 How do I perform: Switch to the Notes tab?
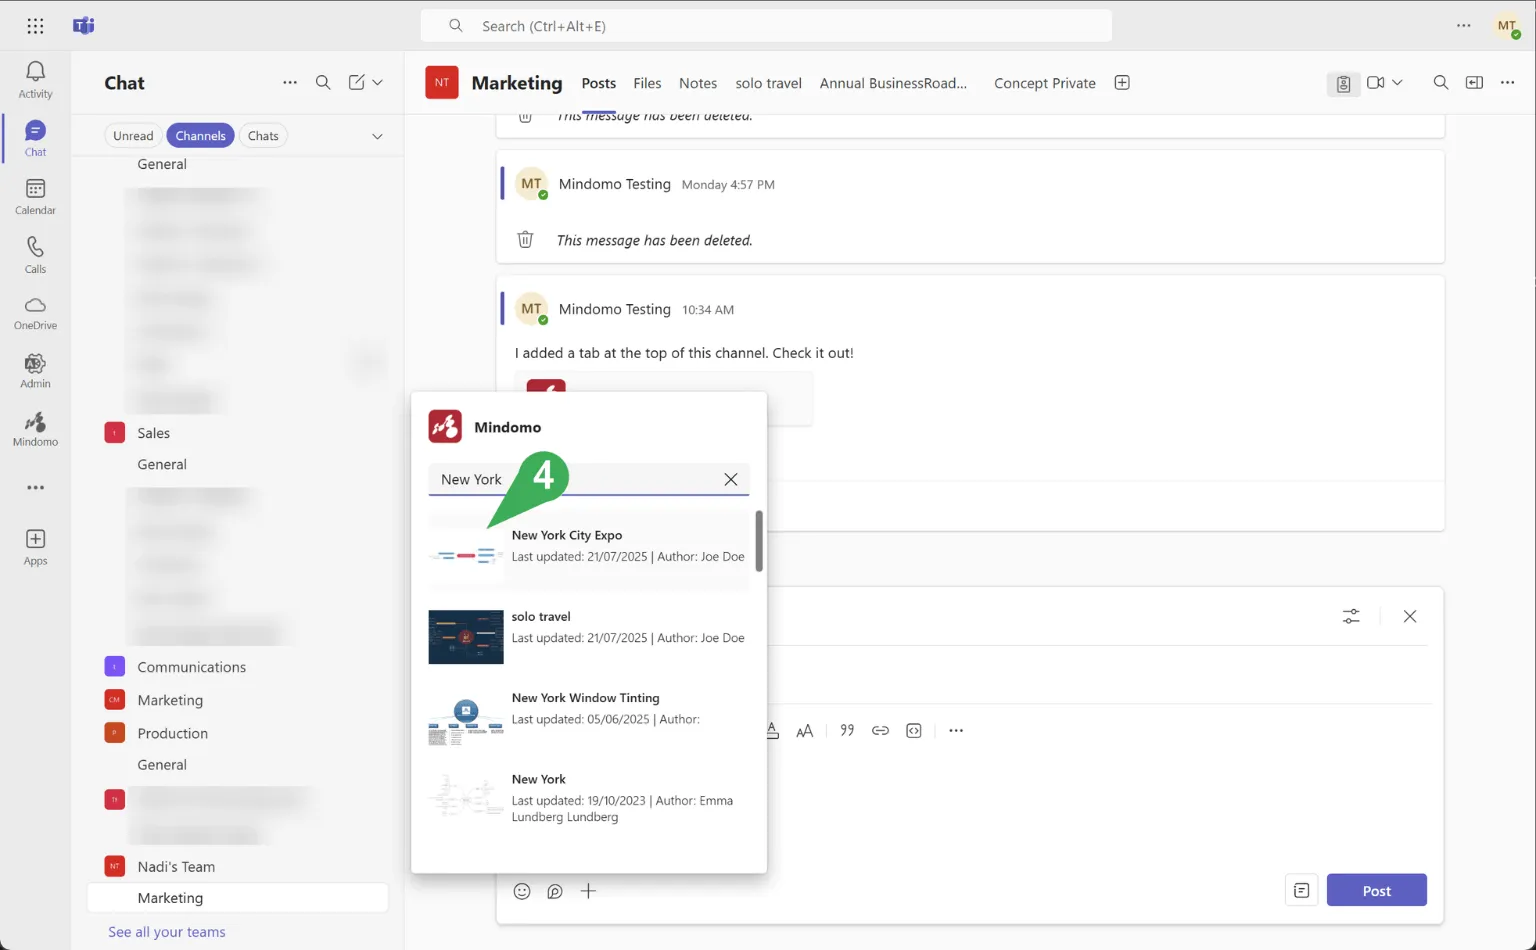[x=697, y=83]
